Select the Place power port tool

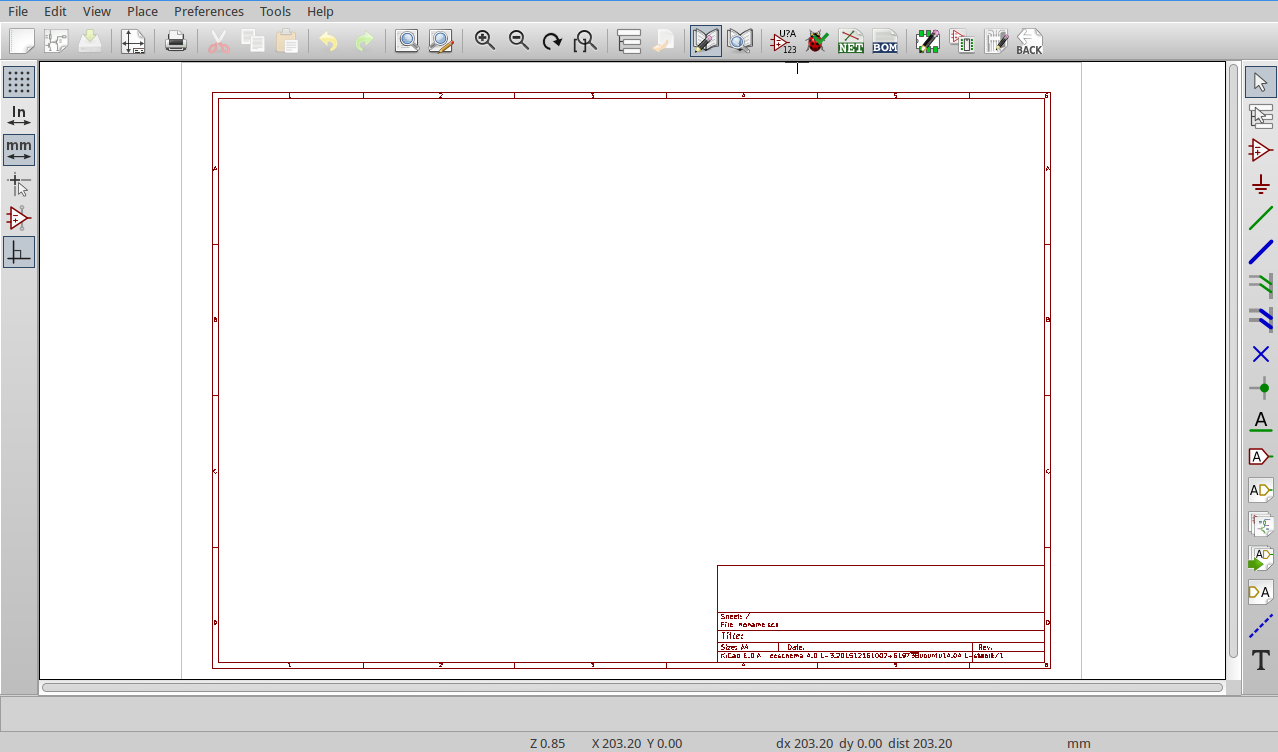(1260, 184)
